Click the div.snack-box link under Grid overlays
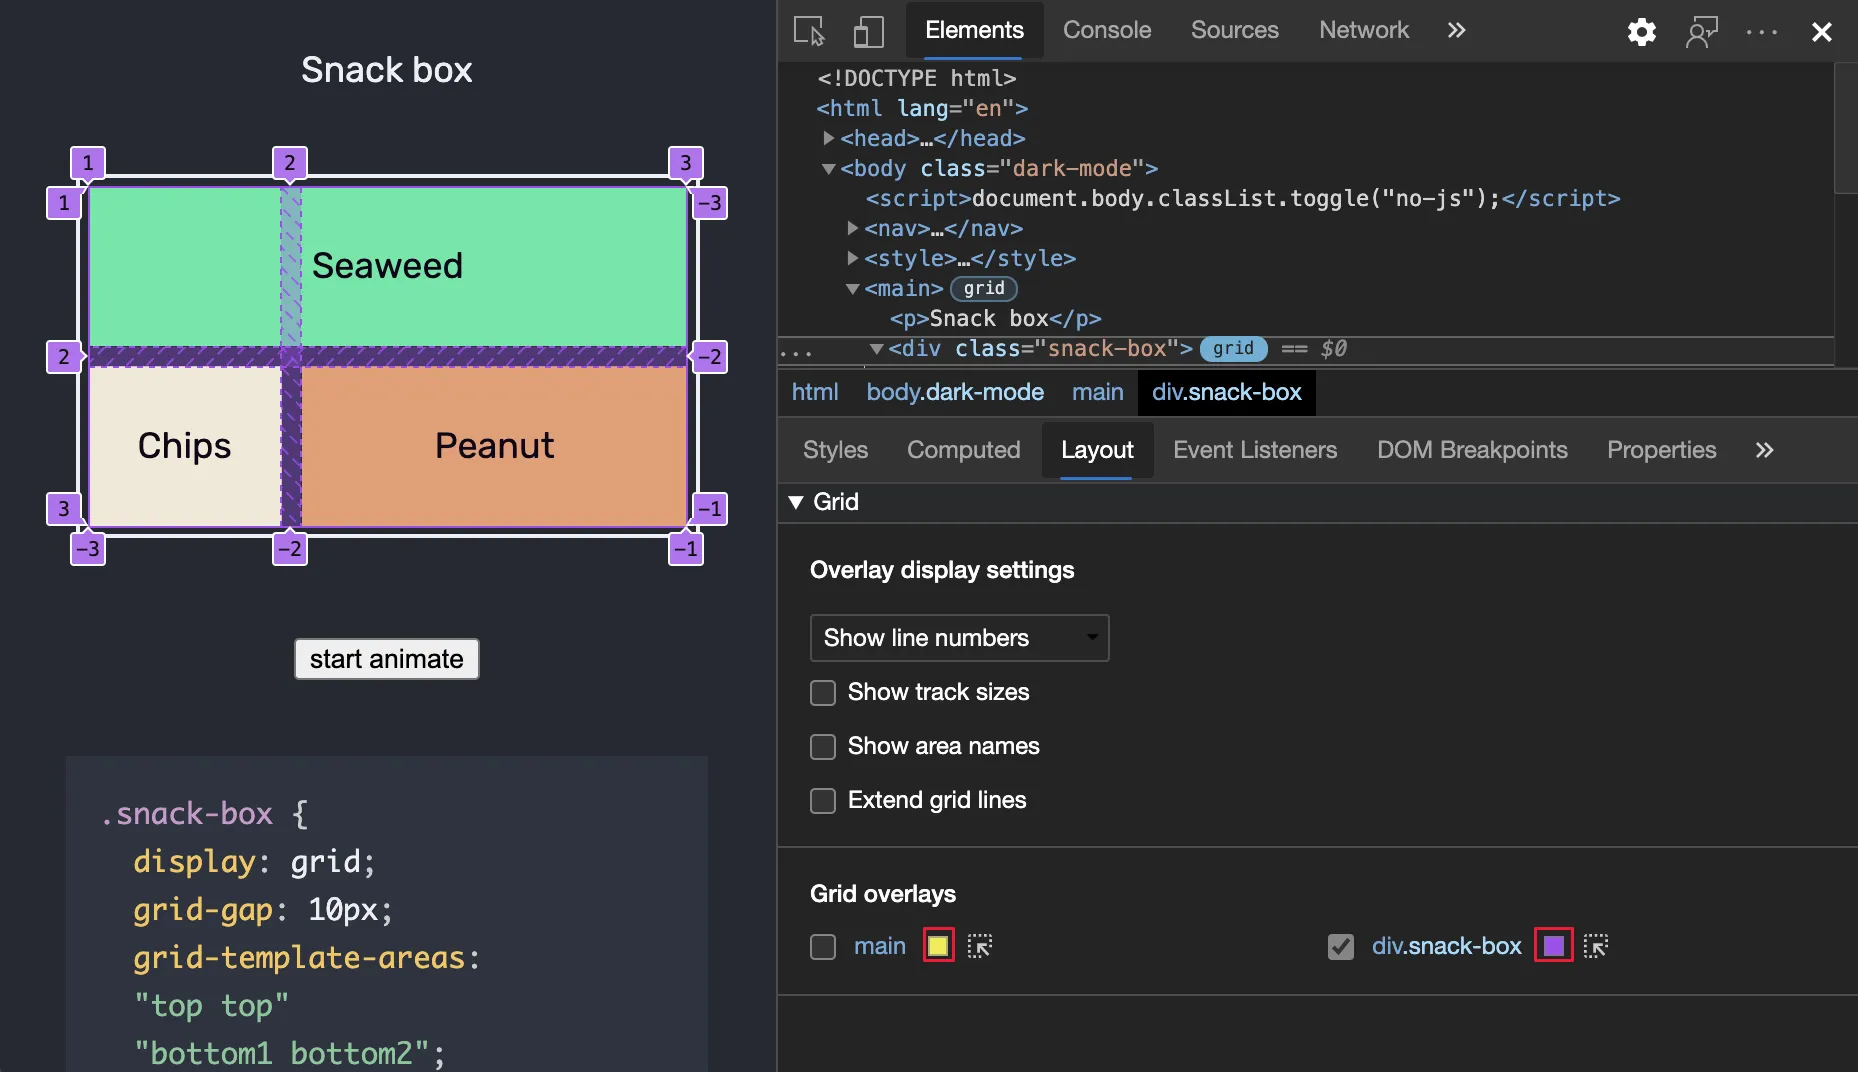This screenshot has height=1072, width=1858. [x=1446, y=946]
